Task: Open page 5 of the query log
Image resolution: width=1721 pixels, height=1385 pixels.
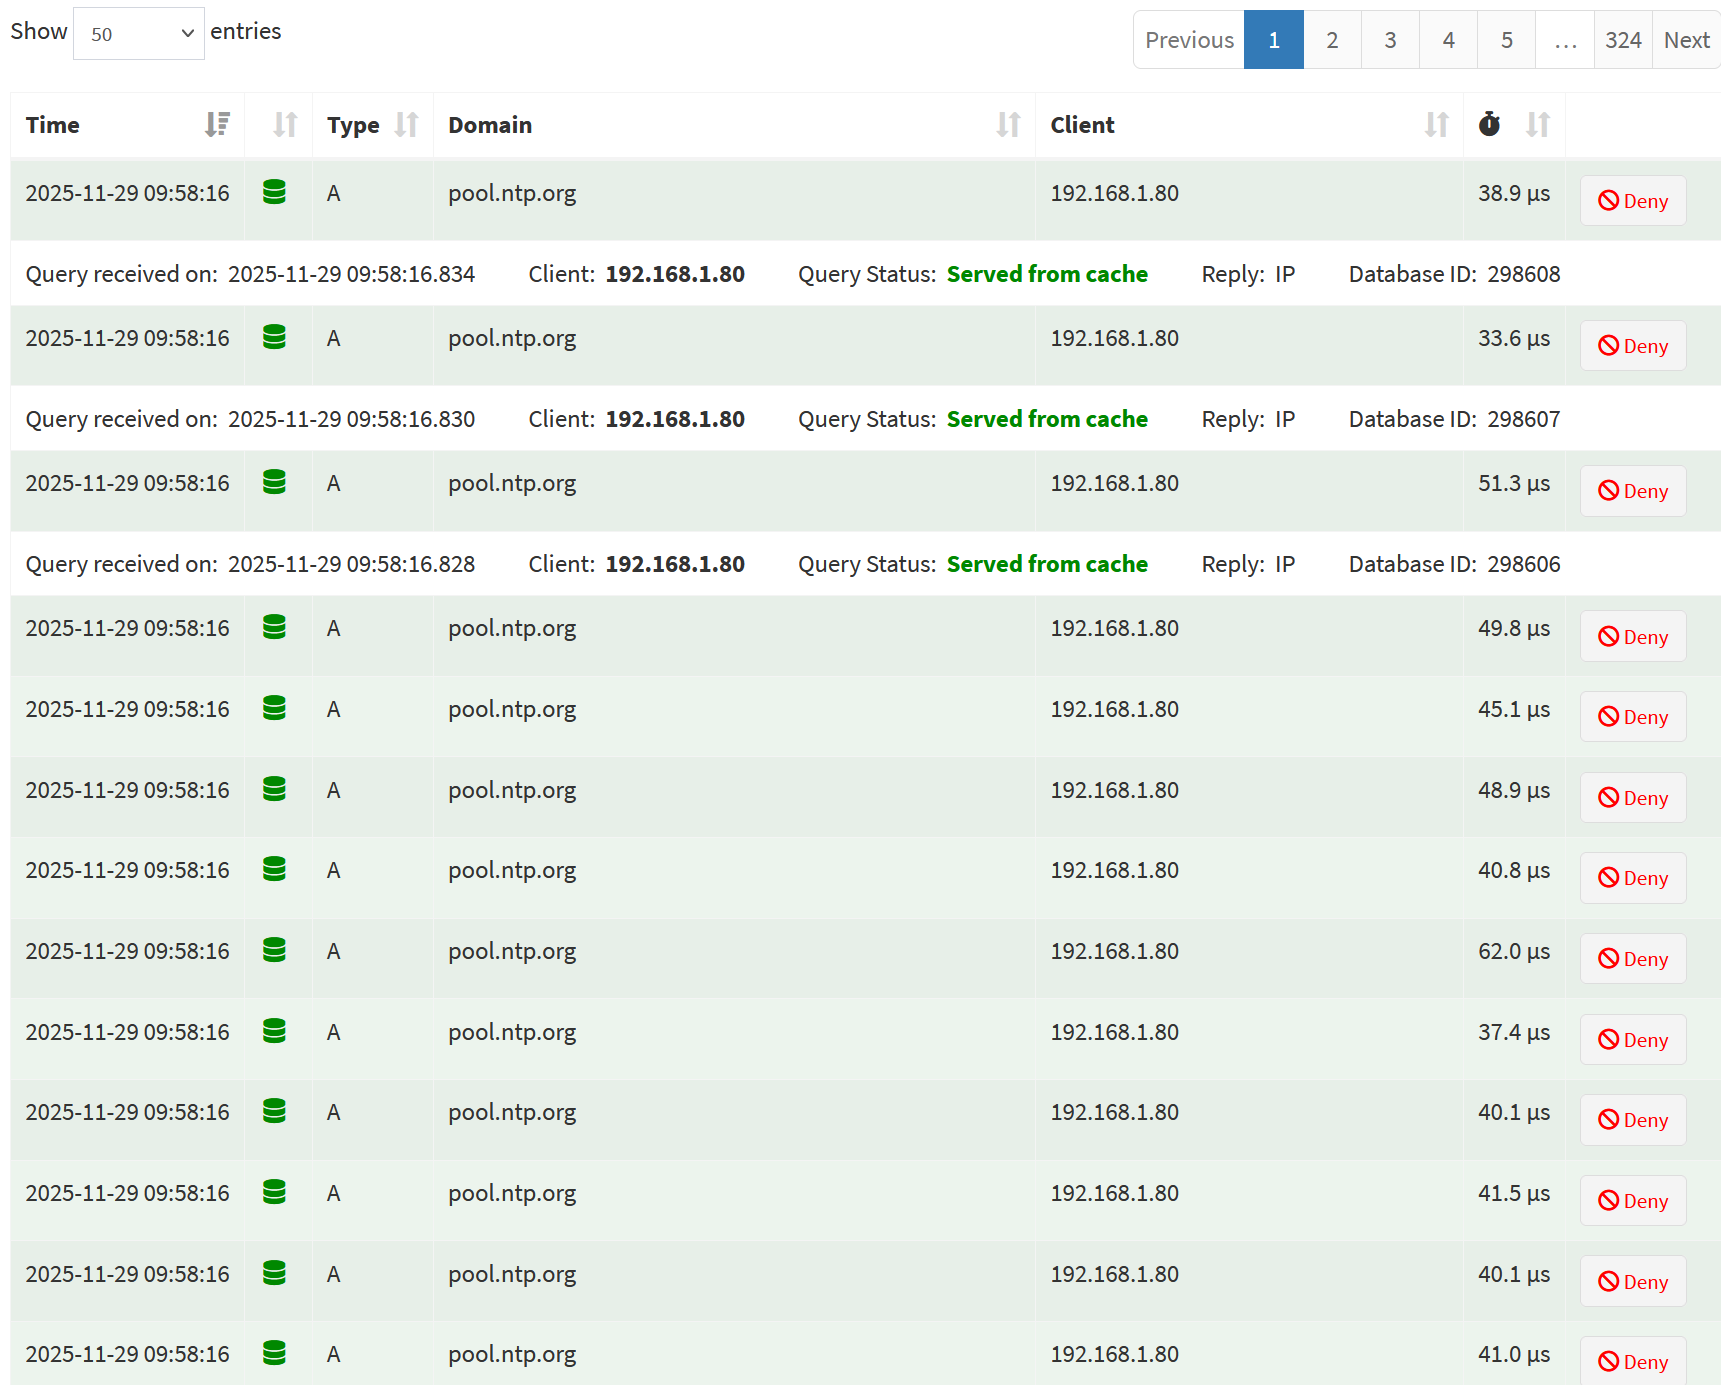Action: point(1505,39)
